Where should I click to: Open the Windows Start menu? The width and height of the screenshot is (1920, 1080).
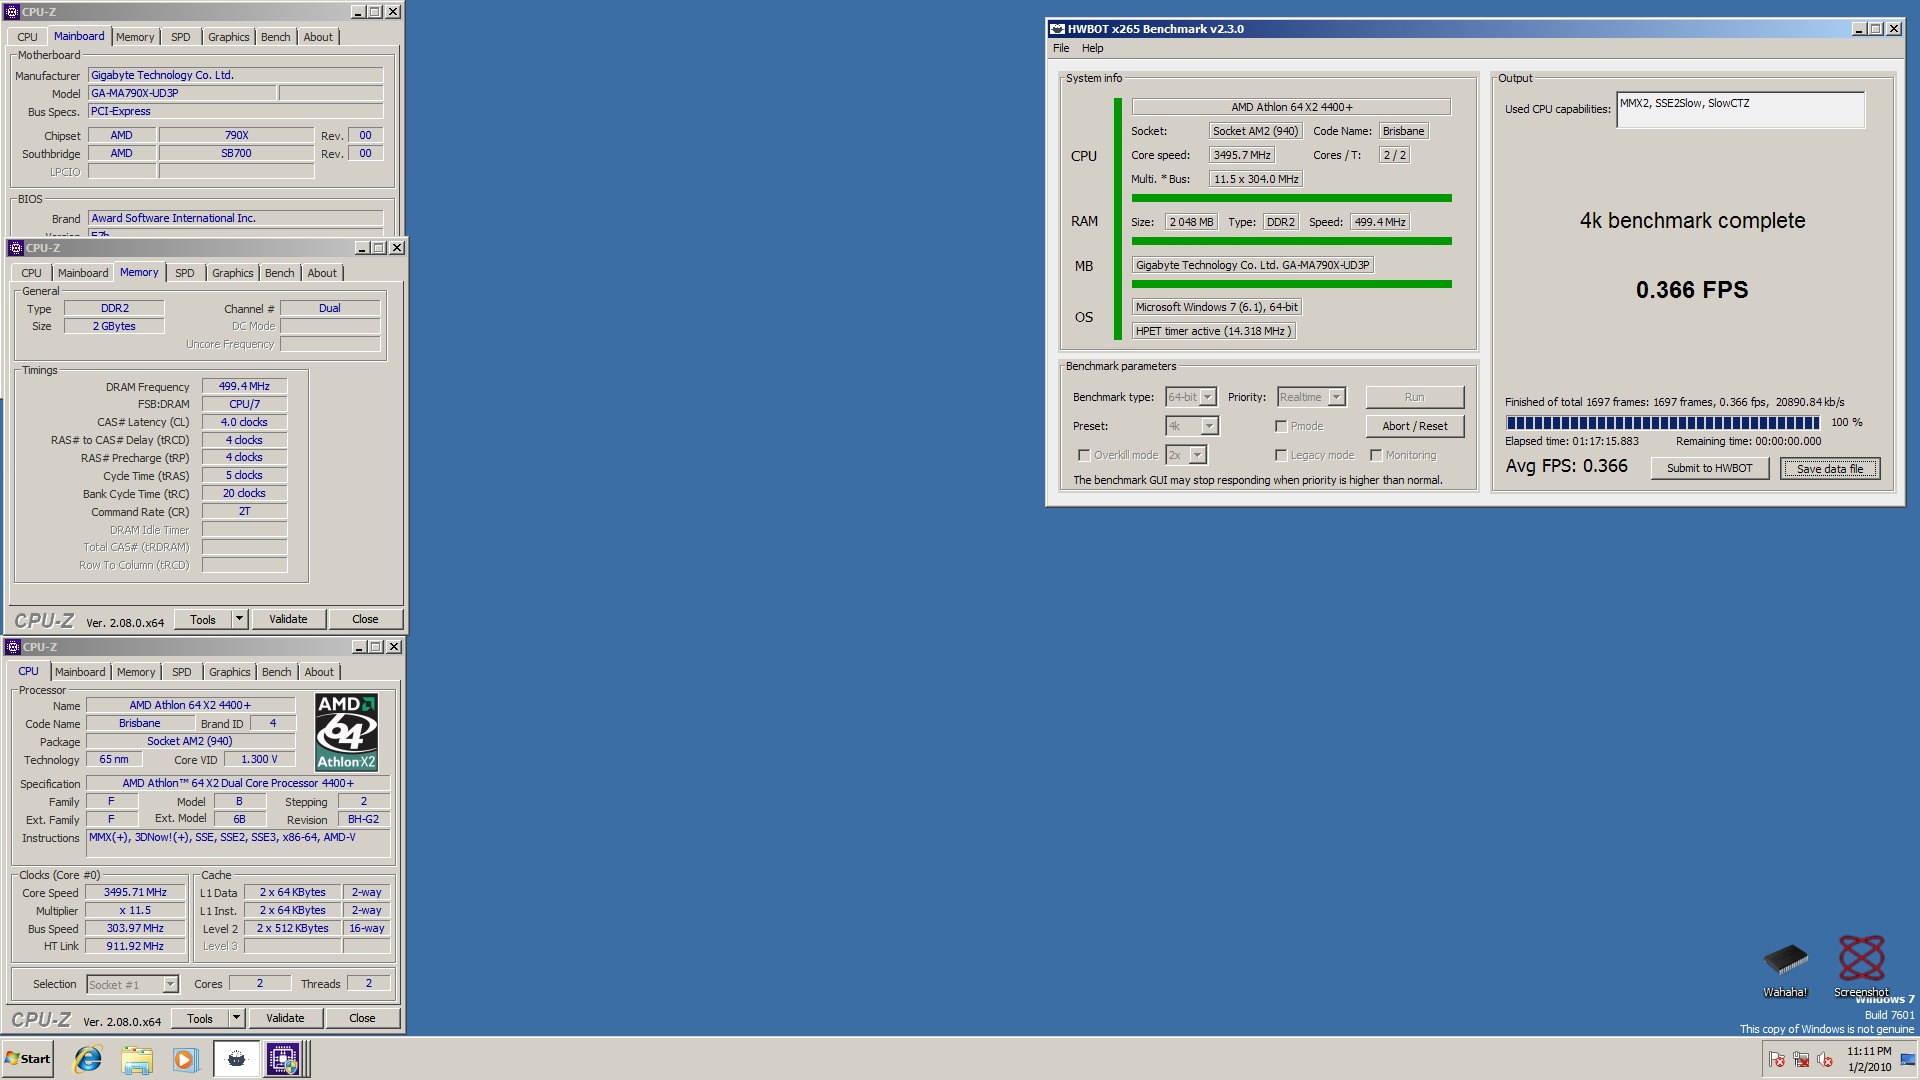[x=28, y=1059]
